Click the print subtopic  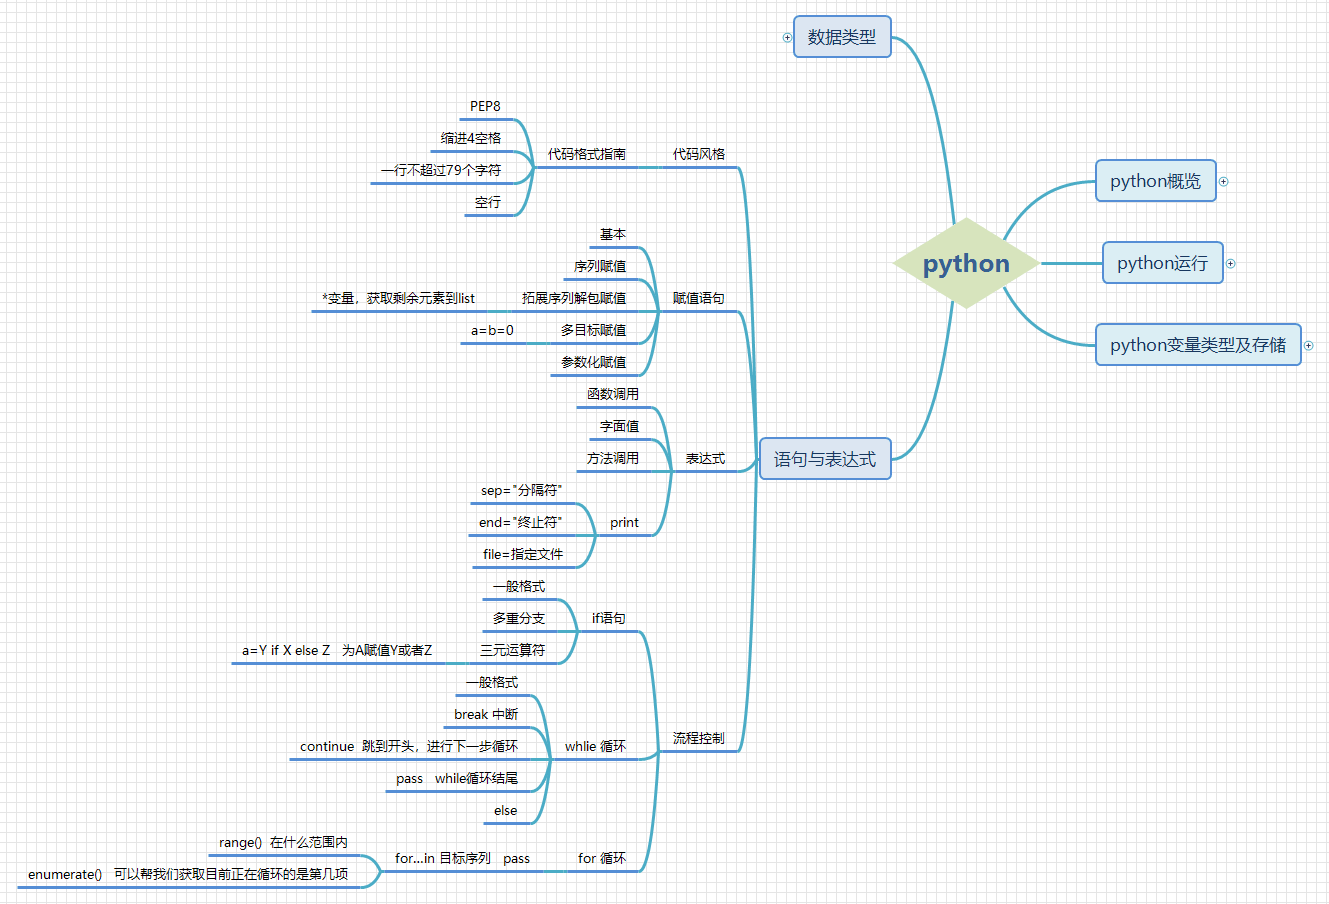tap(625, 522)
